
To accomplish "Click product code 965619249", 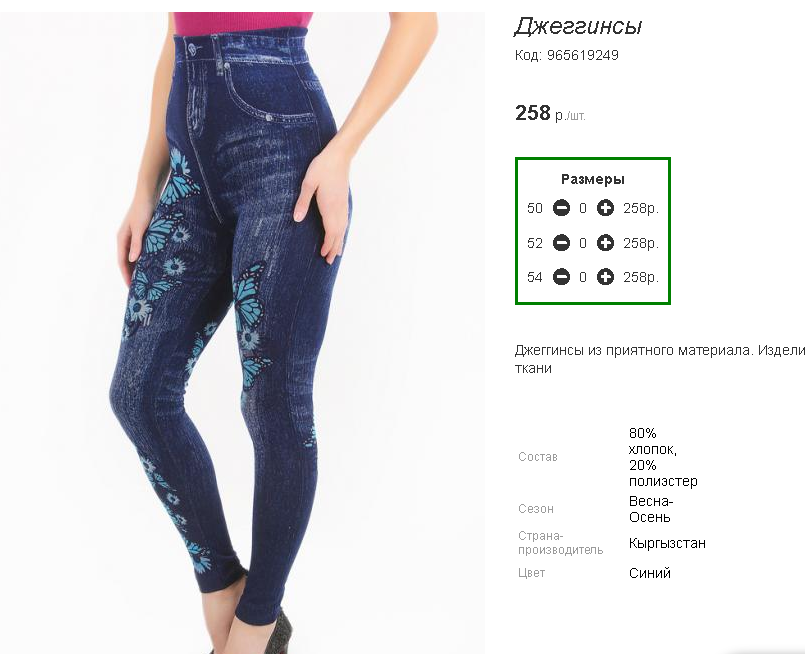I will [567, 55].
